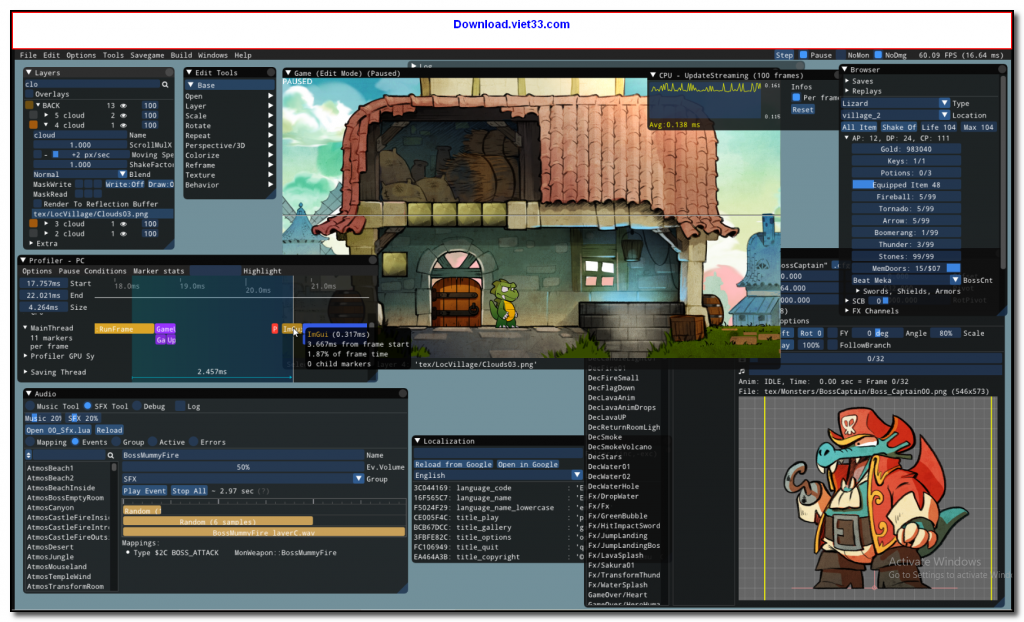
Task: Collapse the CPU UpdateStreaming window triangle
Action: [653, 75]
